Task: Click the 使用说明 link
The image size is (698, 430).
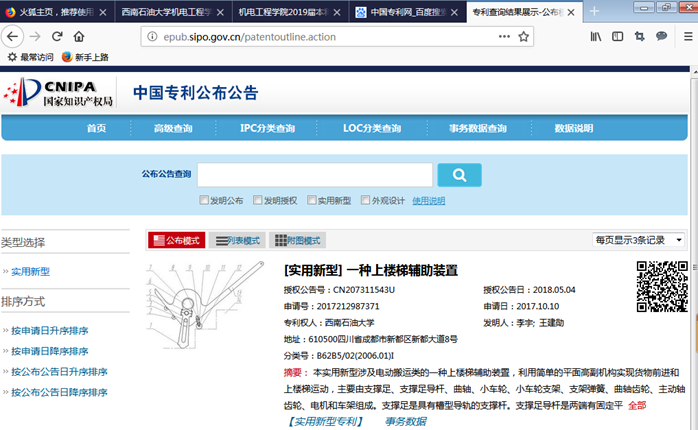Action: pyautogui.click(x=429, y=200)
